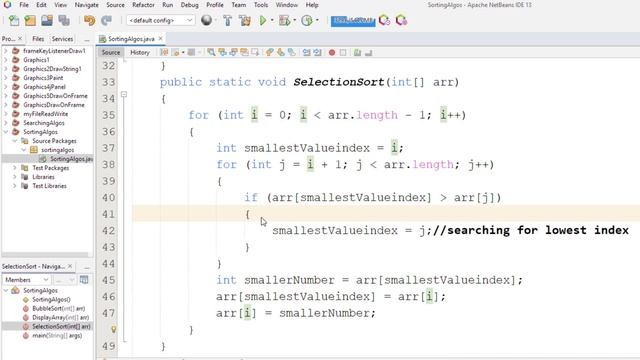Open the Run Project dropdown arrow
The image size is (640, 360).
pos(272,20)
